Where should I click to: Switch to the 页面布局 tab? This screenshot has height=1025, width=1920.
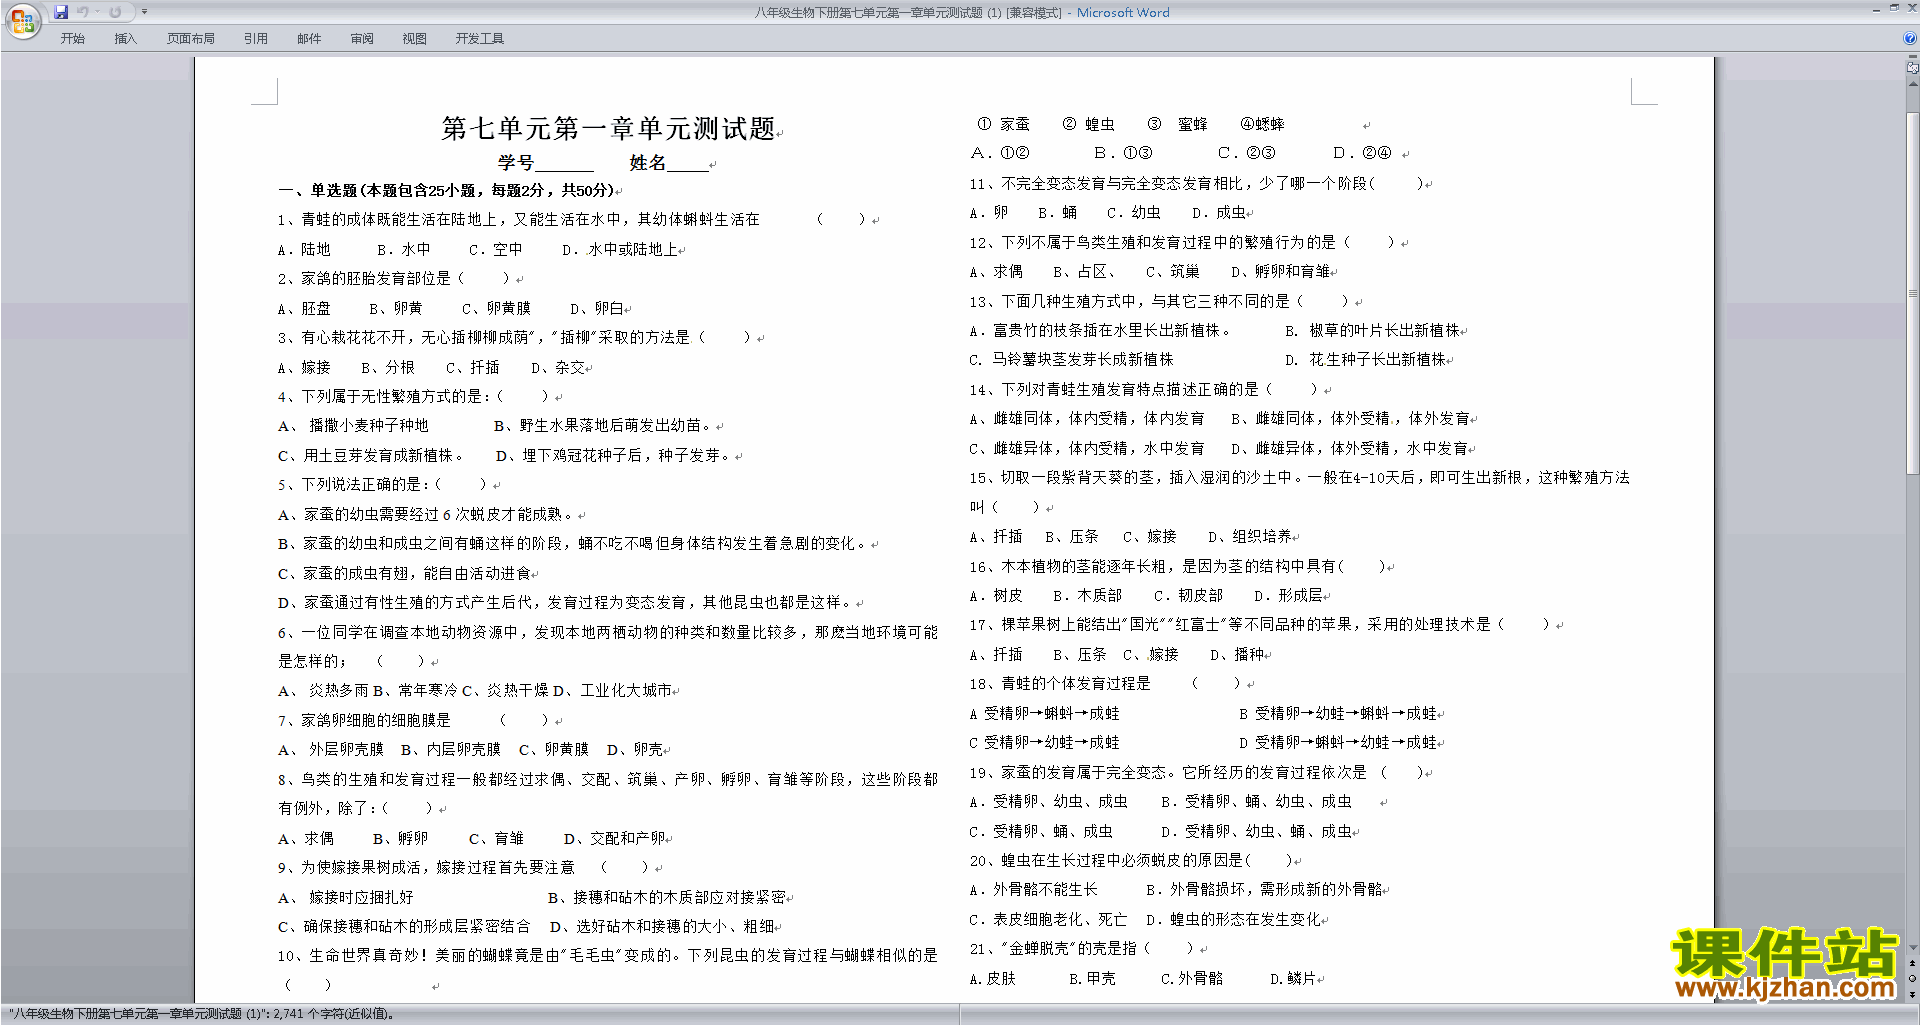[x=191, y=39]
